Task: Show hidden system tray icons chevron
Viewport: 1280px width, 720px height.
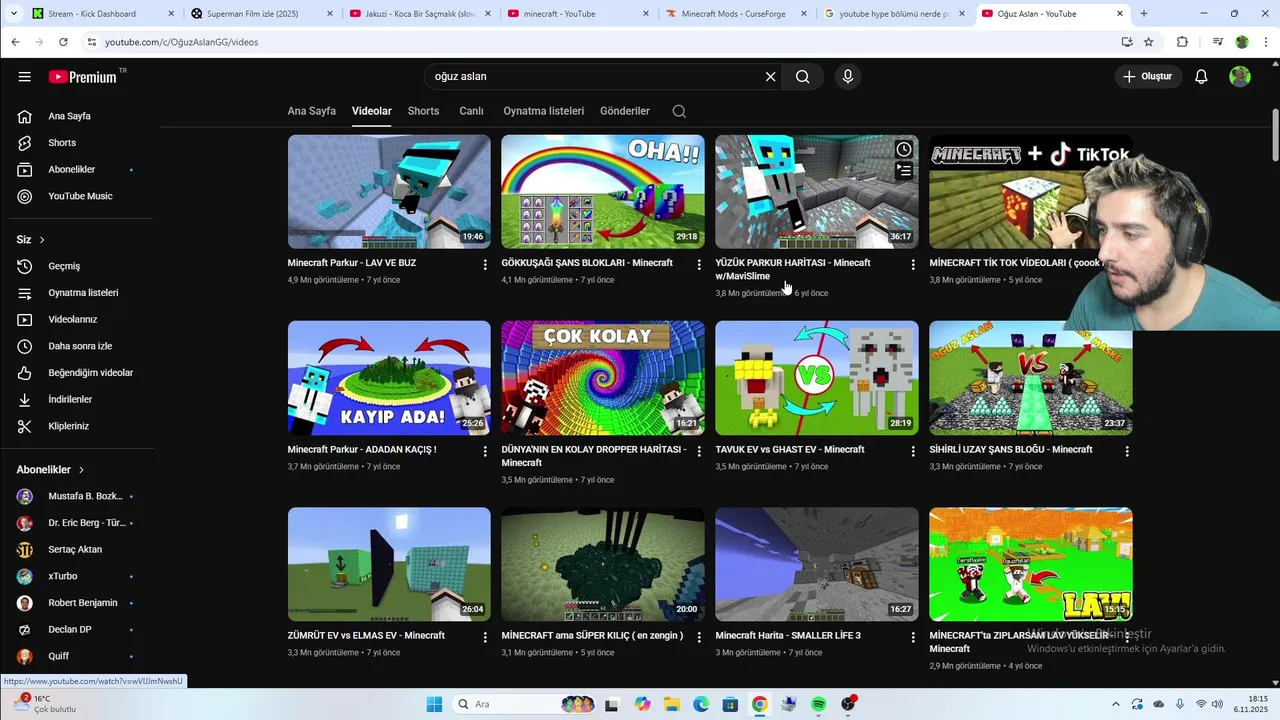Action: [1115, 704]
